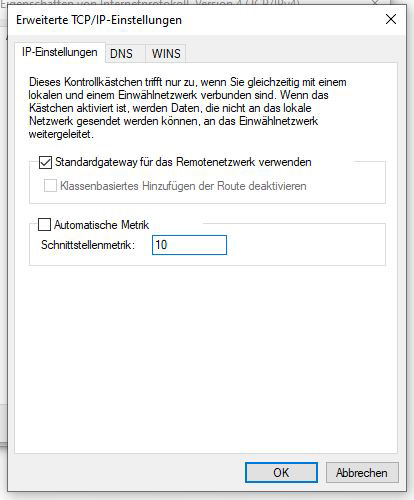Tick the Klassenbasiertes Hinzufügen der Route checkbox

[x=50, y=186]
